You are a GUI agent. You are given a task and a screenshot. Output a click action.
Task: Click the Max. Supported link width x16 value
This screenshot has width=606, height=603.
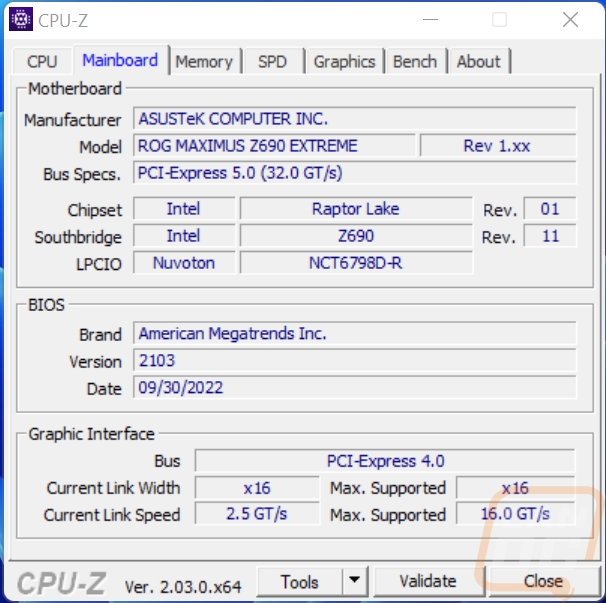(516, 488)
